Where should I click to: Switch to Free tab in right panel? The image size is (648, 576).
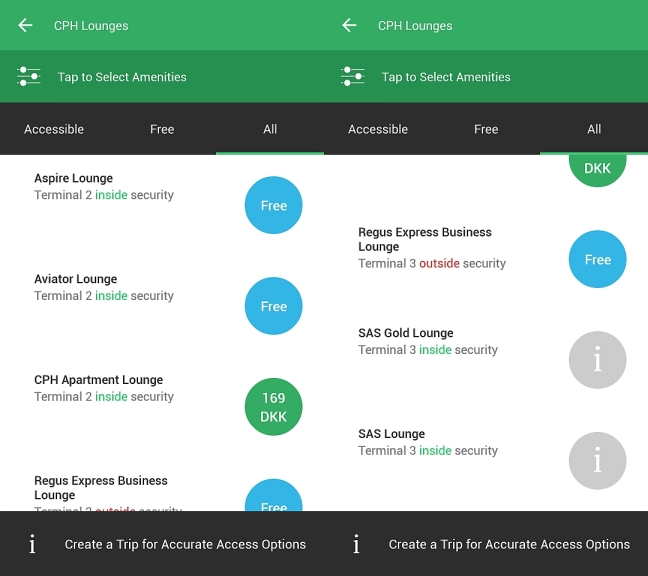486,129
